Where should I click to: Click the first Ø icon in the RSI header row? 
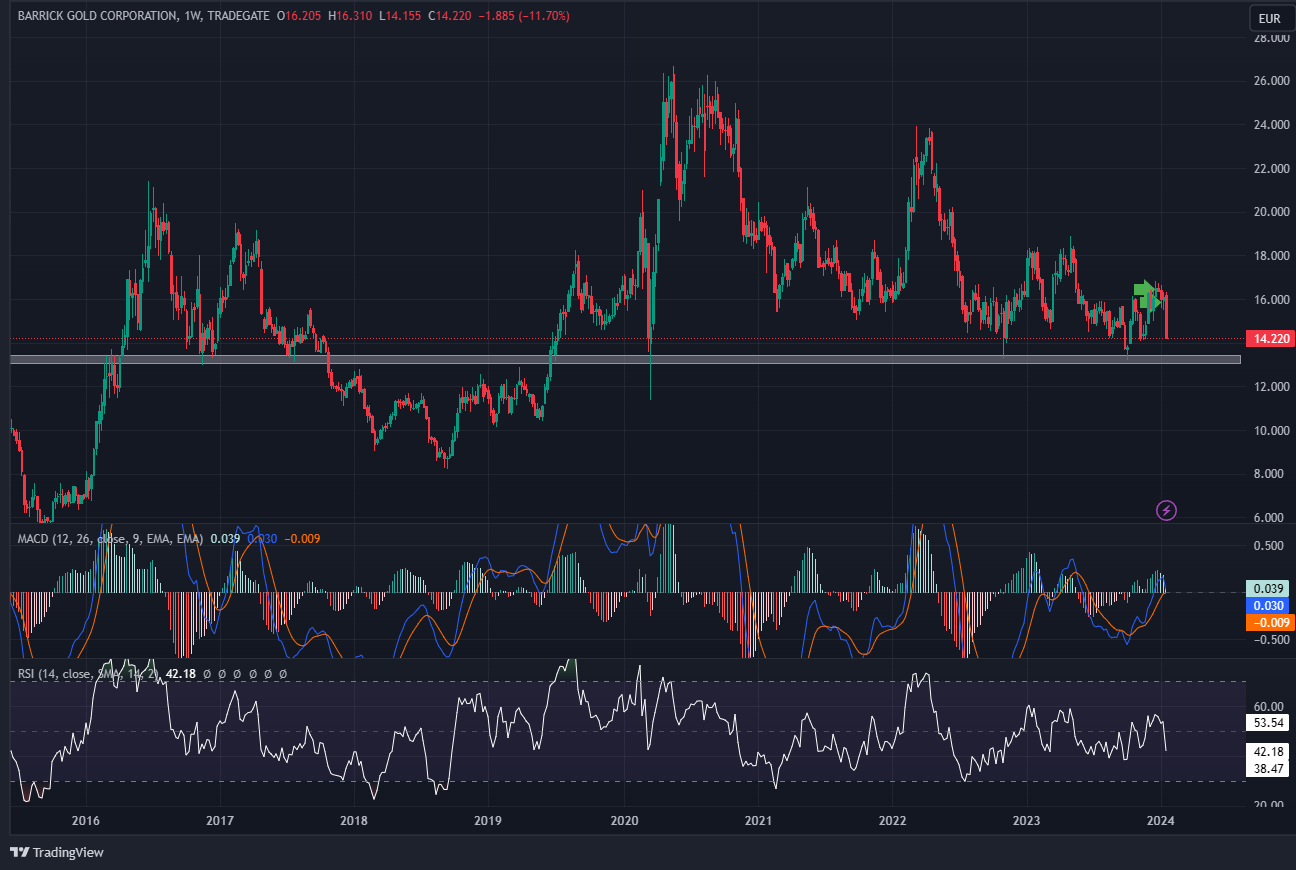click(207, 674)
